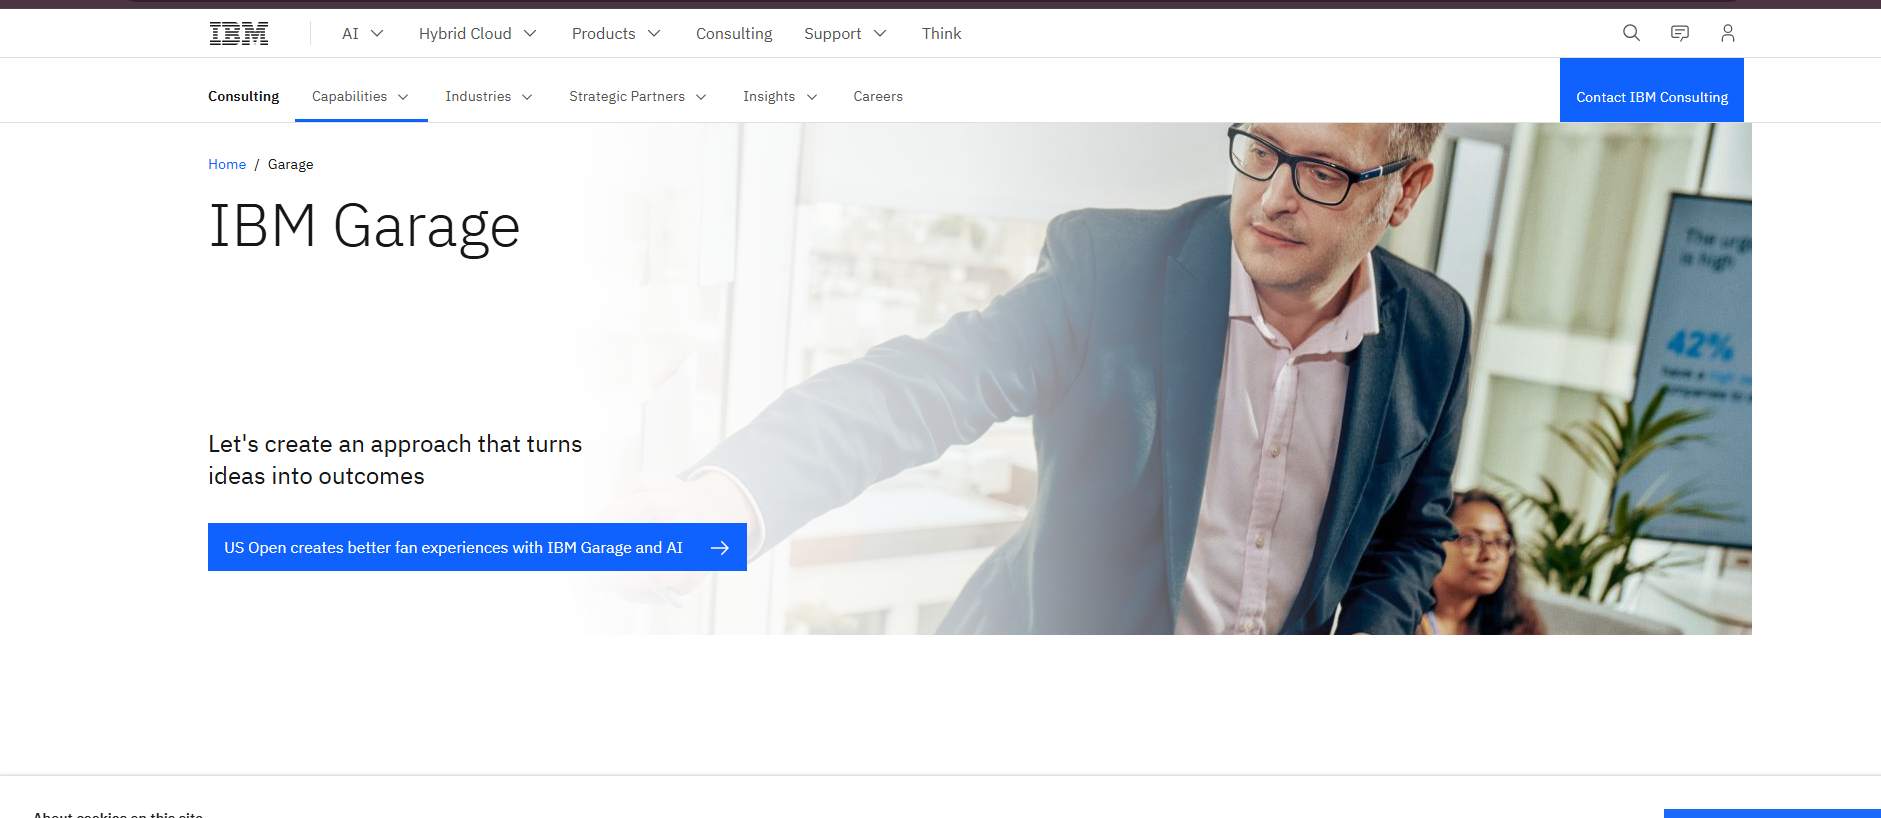Expand the Support dropdown menu

pyautogui.click(x=845, y=33)
